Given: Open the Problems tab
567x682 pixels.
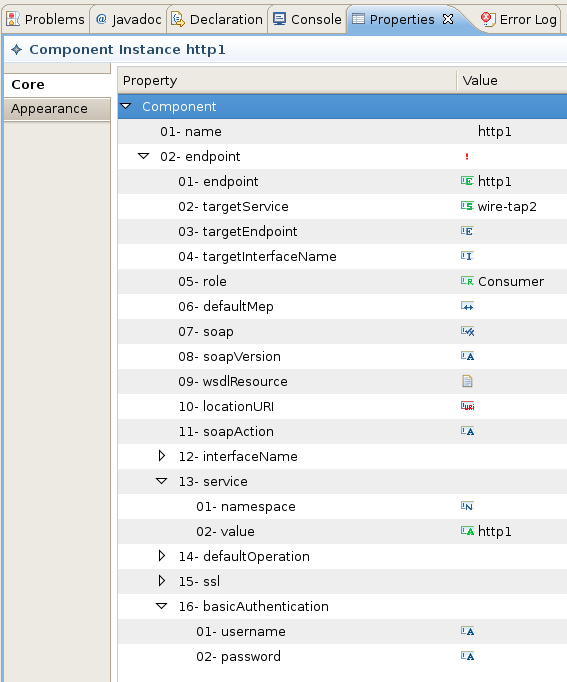Looking at the screenshot, I should point(46,19).
